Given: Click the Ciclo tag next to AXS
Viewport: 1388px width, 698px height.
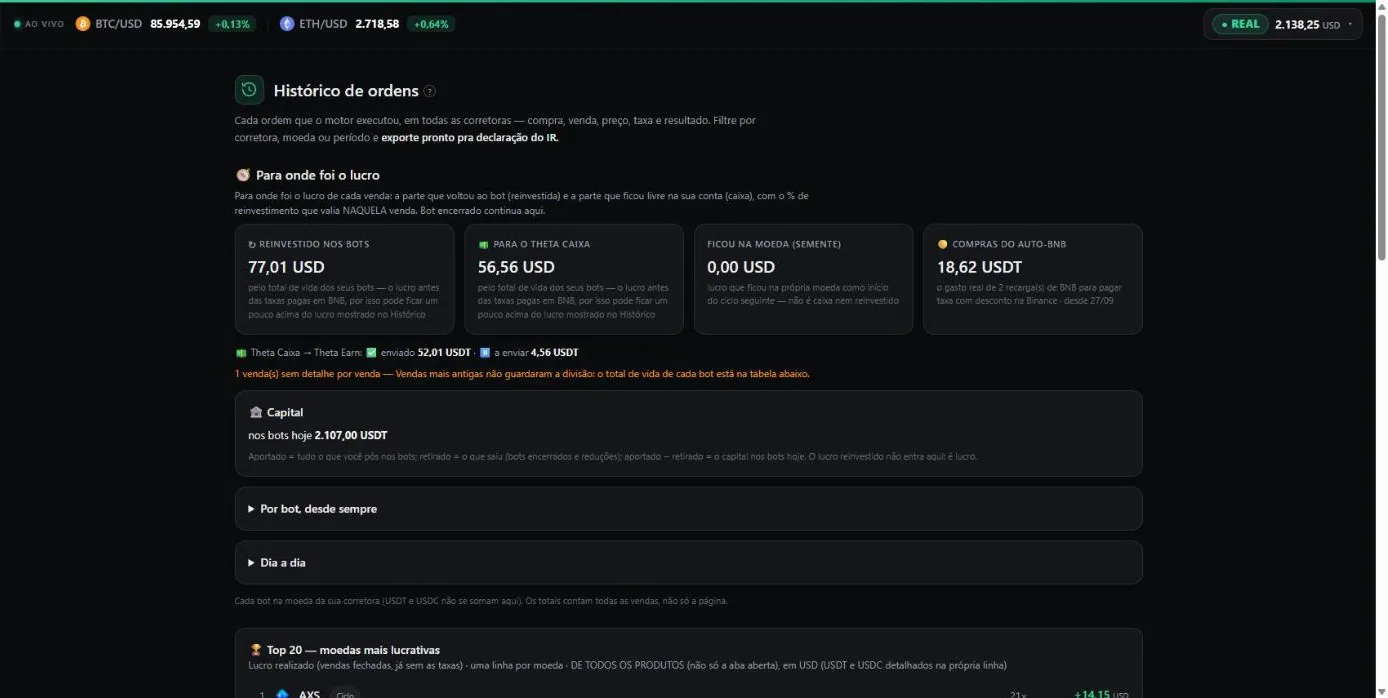Looking at the screenshot, I should point(344,694).
